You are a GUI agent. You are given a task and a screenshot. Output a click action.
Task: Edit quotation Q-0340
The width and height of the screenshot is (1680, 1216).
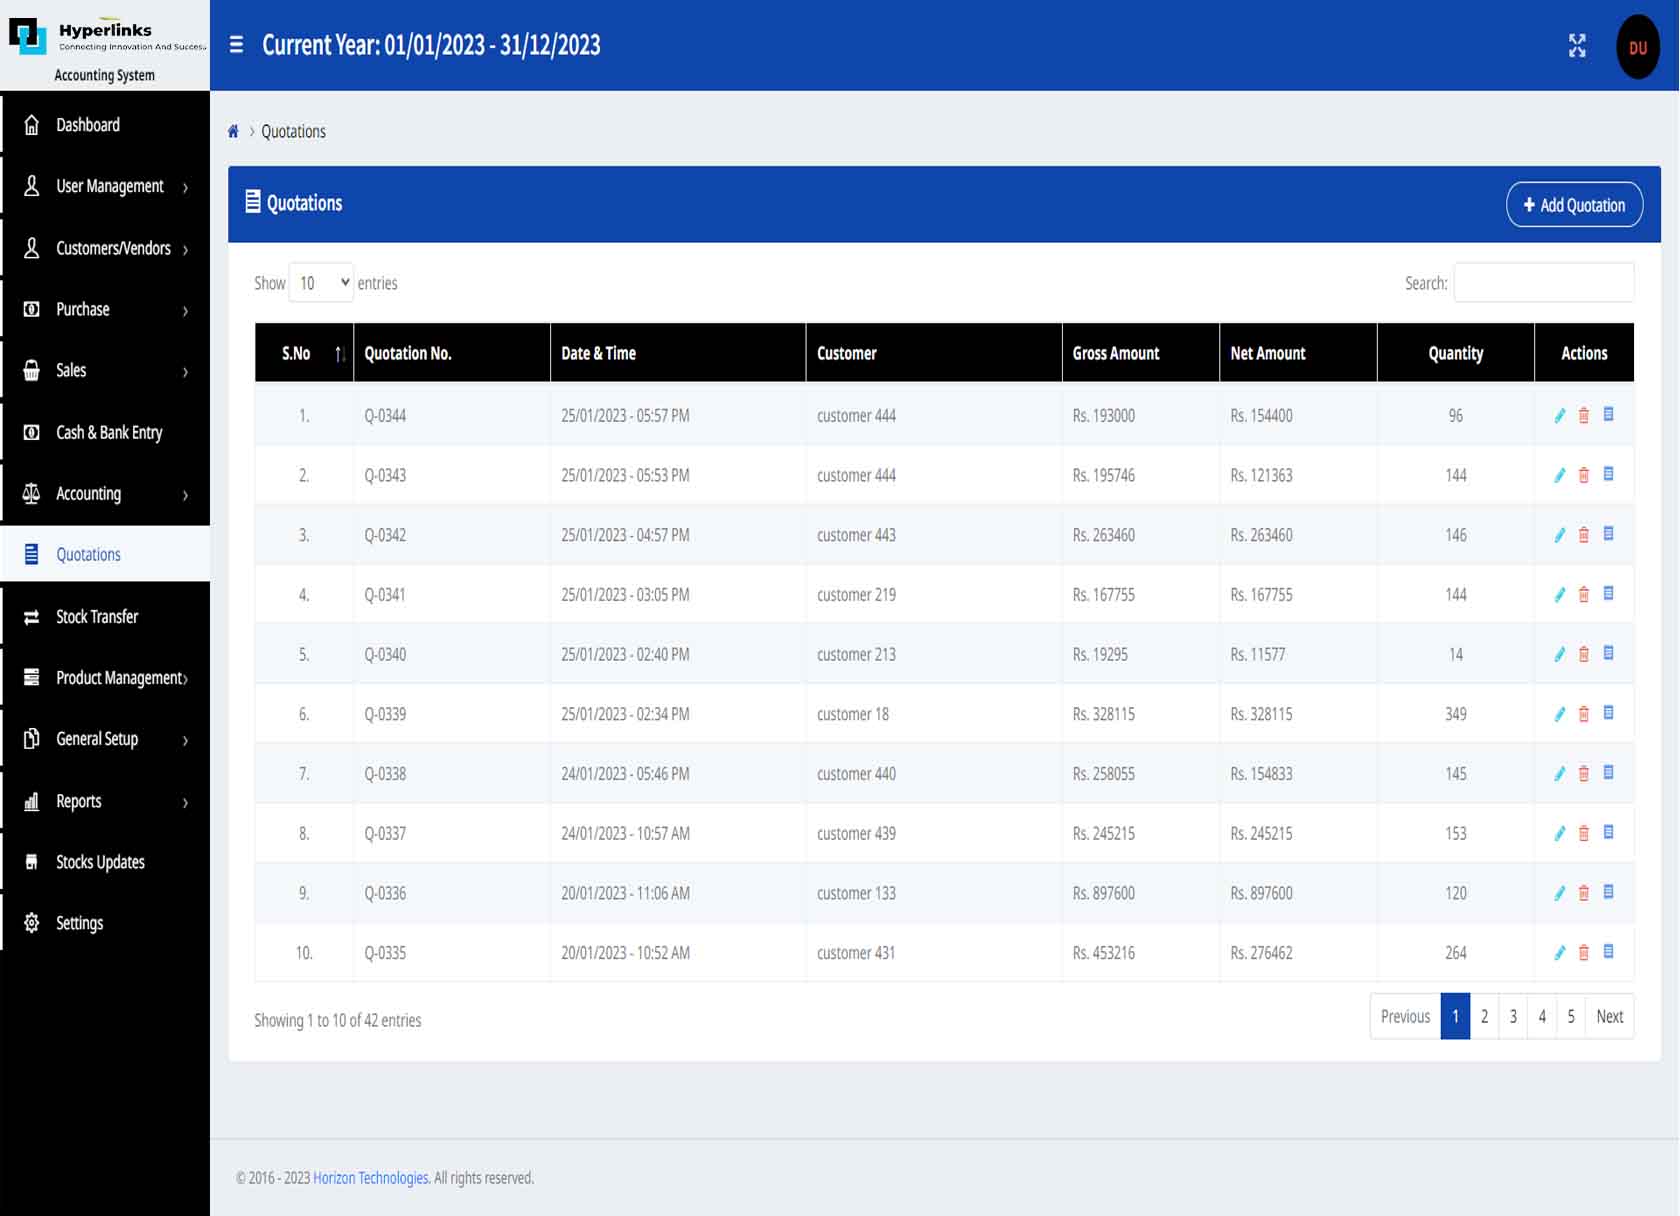(1560, 654)
